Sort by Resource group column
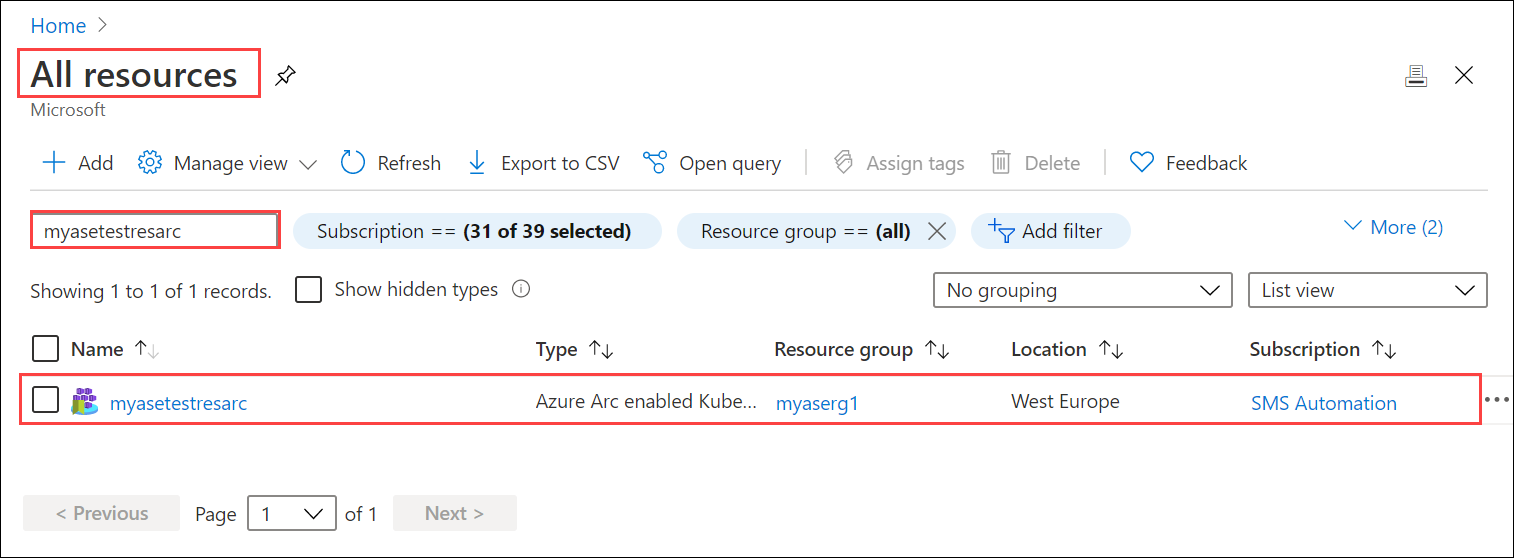The height and width of the screenshot is (558, 1514). [x=861, y=349]
